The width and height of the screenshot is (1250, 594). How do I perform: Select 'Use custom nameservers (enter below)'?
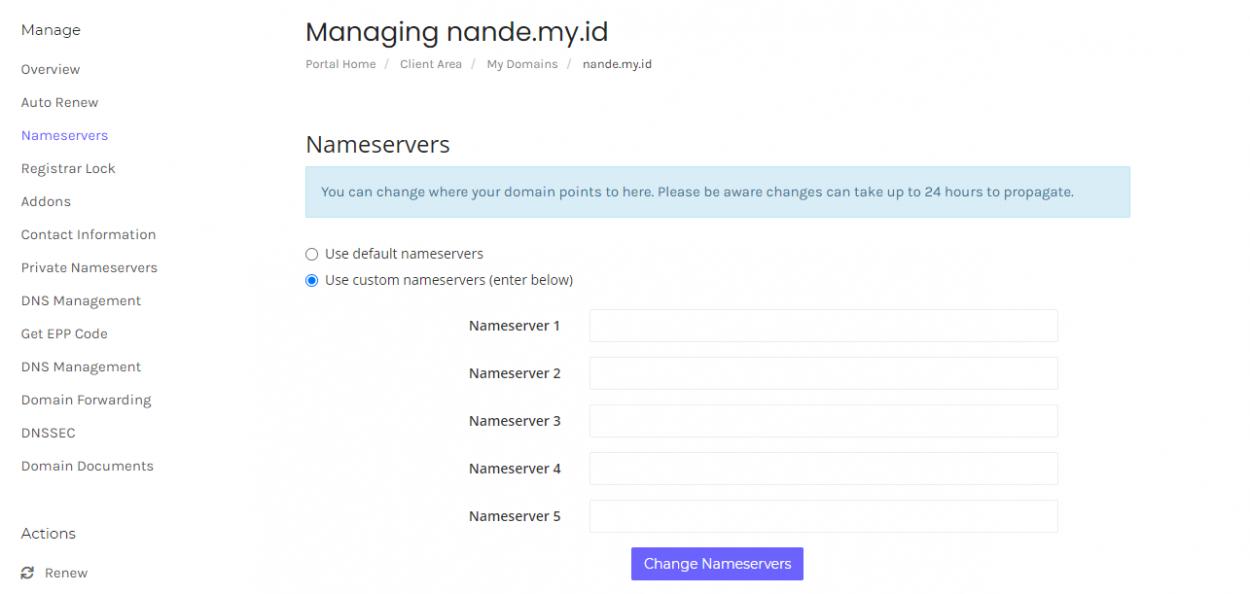click(x=311, y=280)
